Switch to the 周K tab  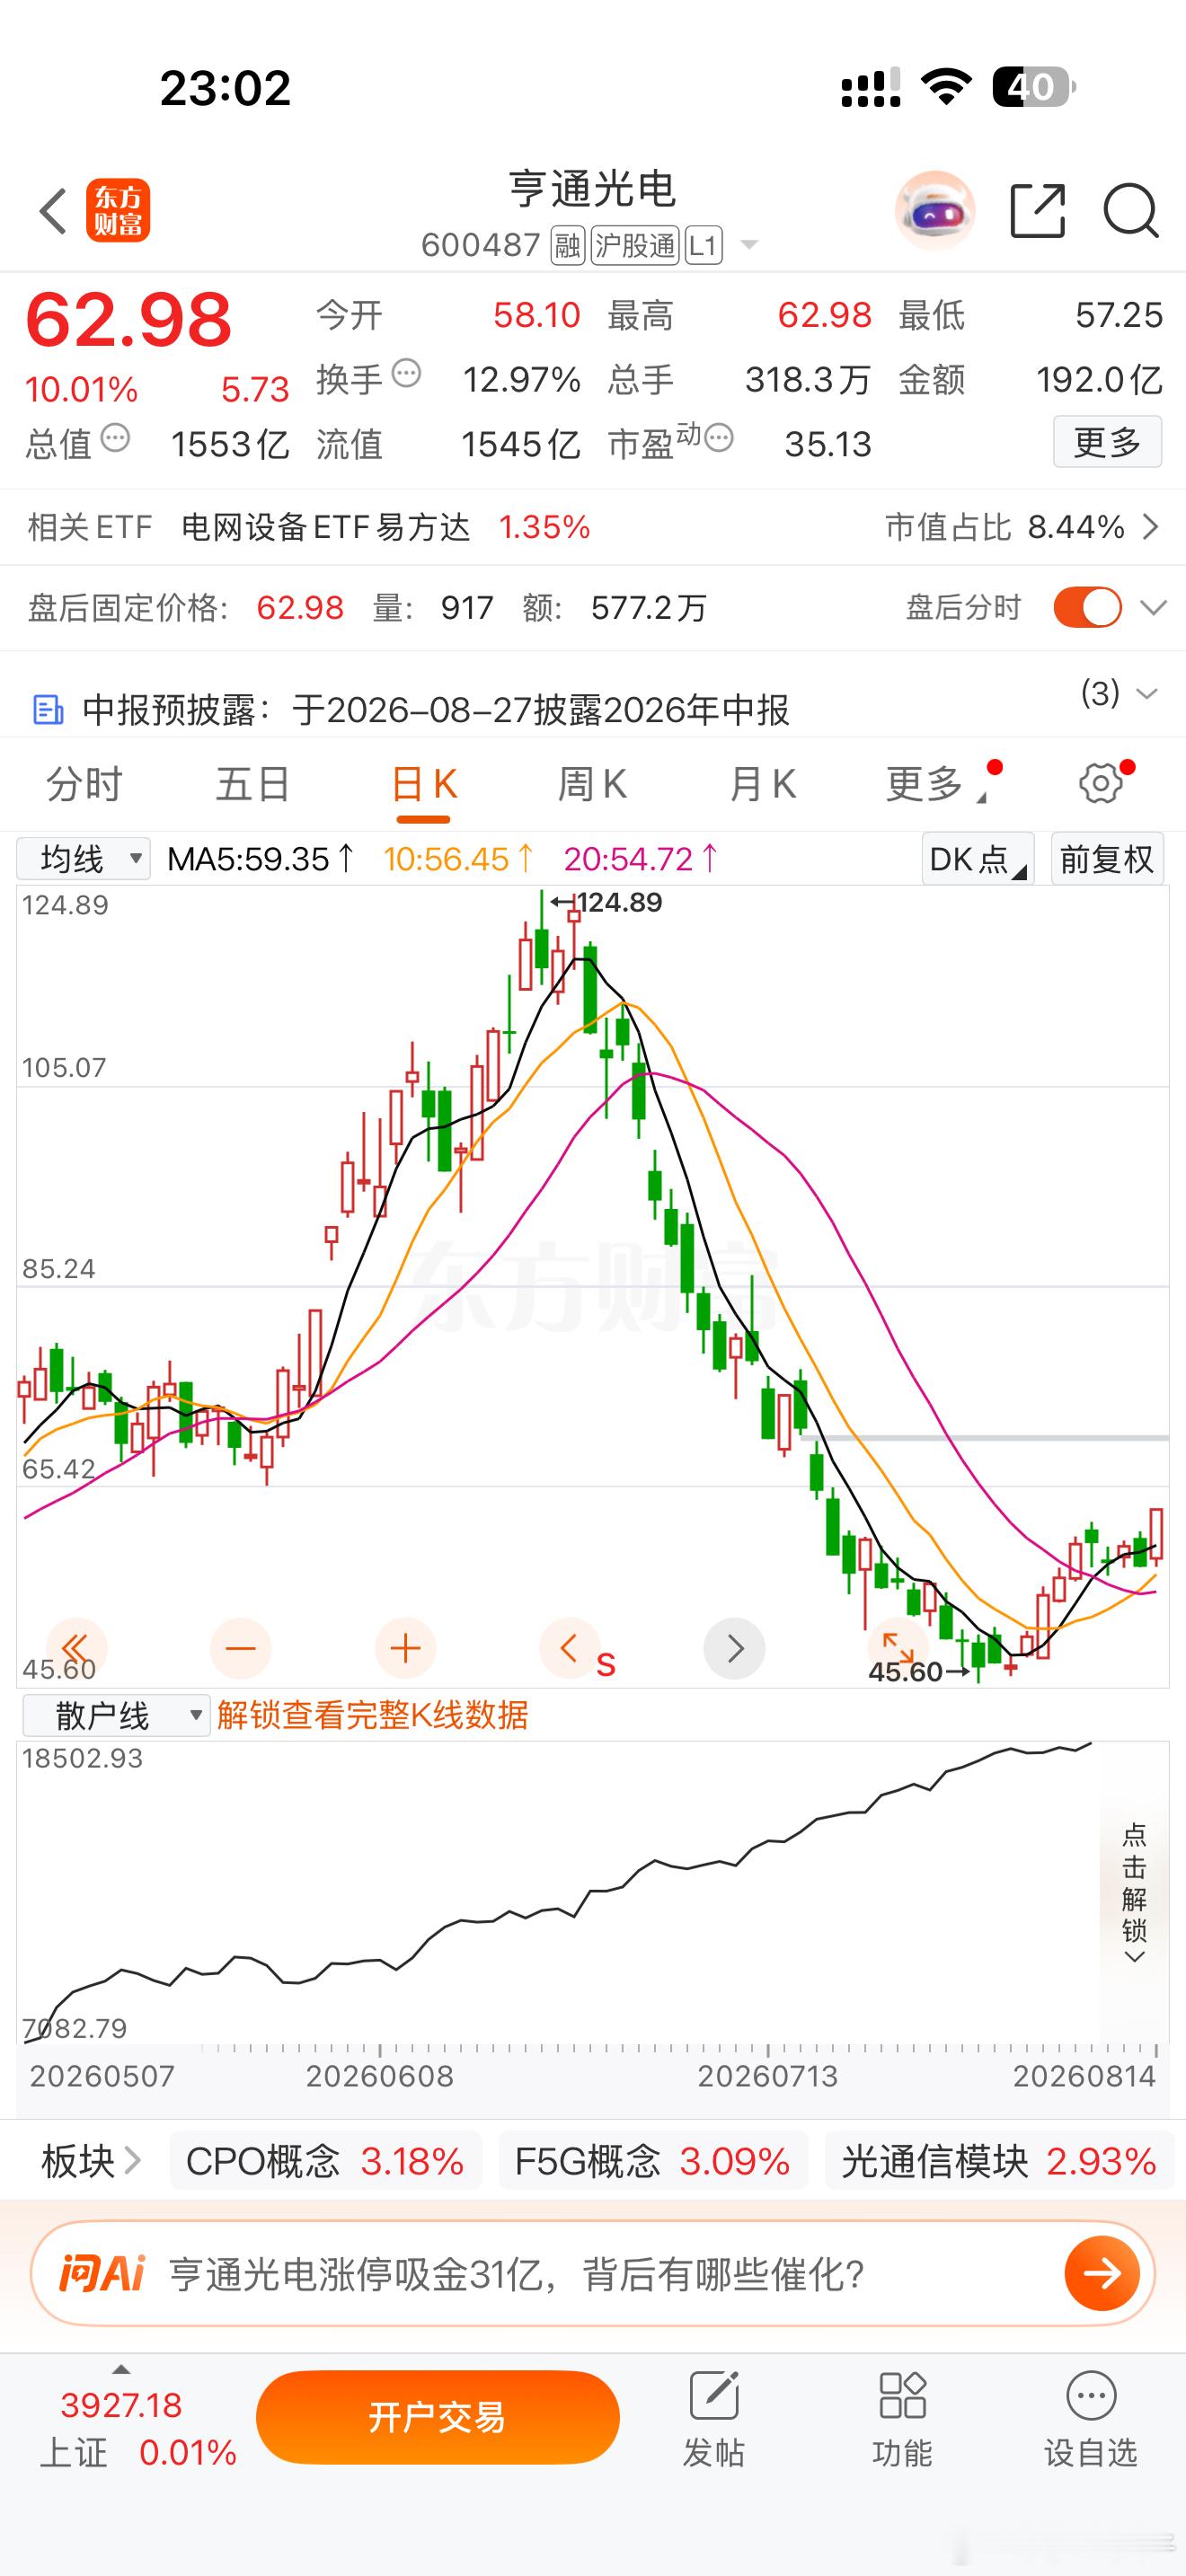coord(592,784)
